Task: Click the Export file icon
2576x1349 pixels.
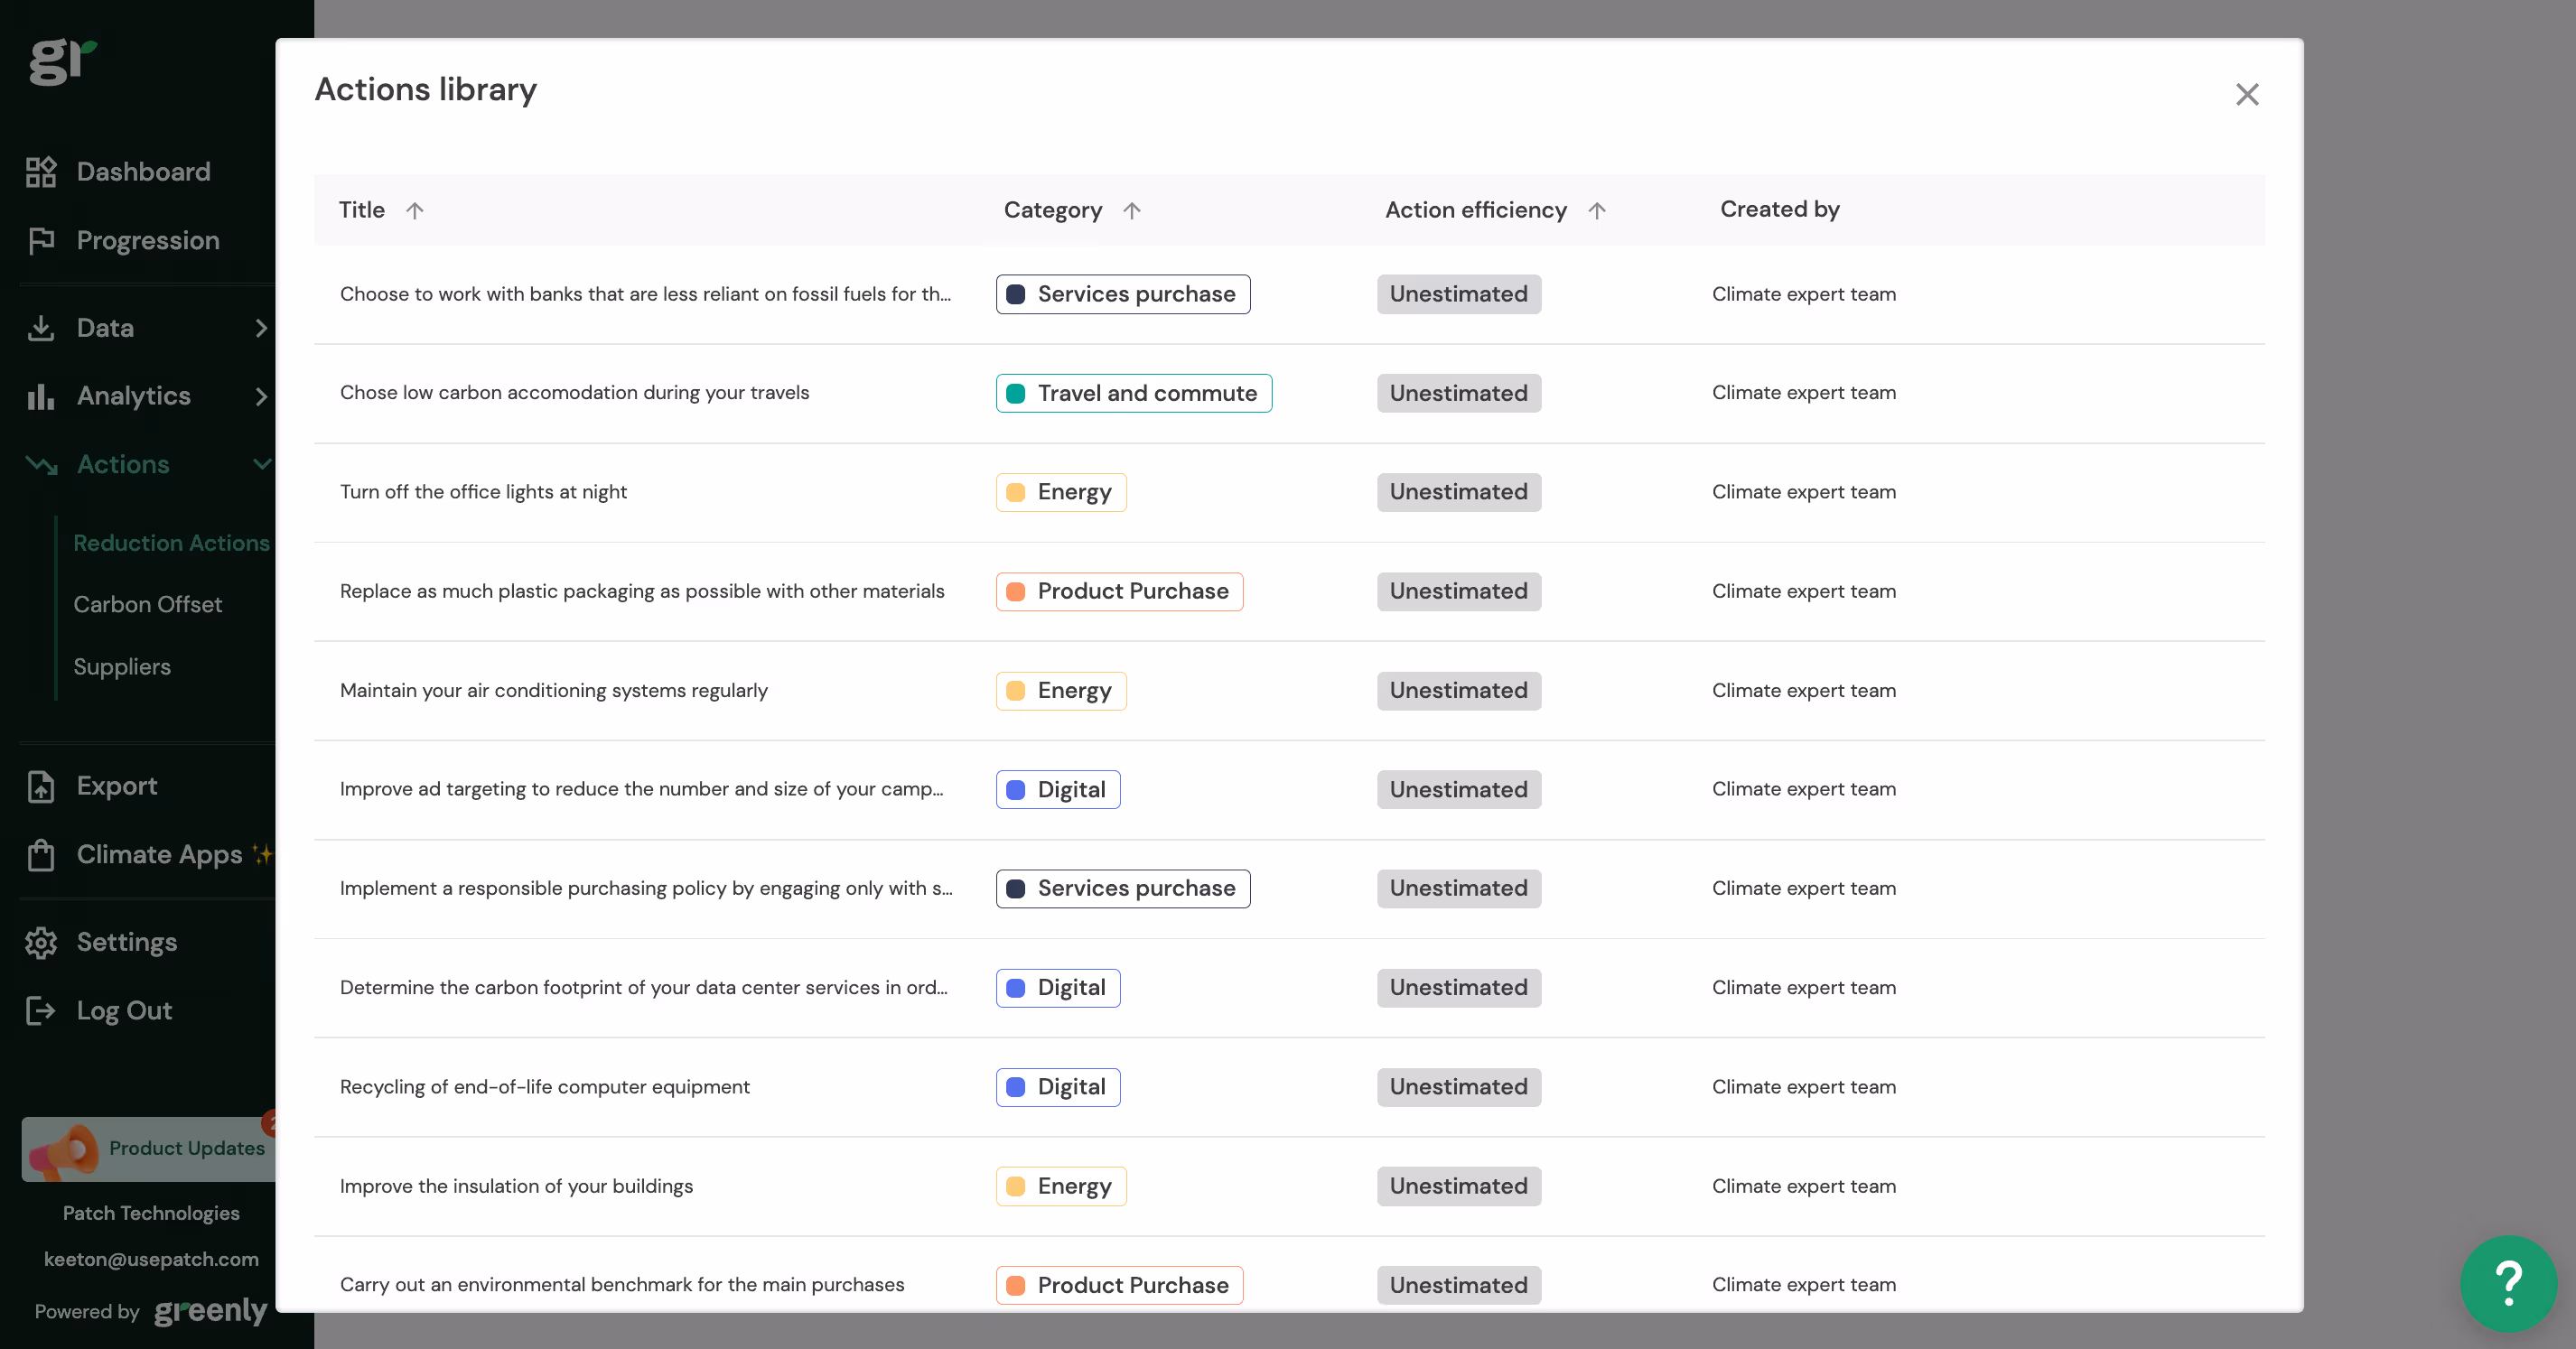Action: tap(41, 786)
